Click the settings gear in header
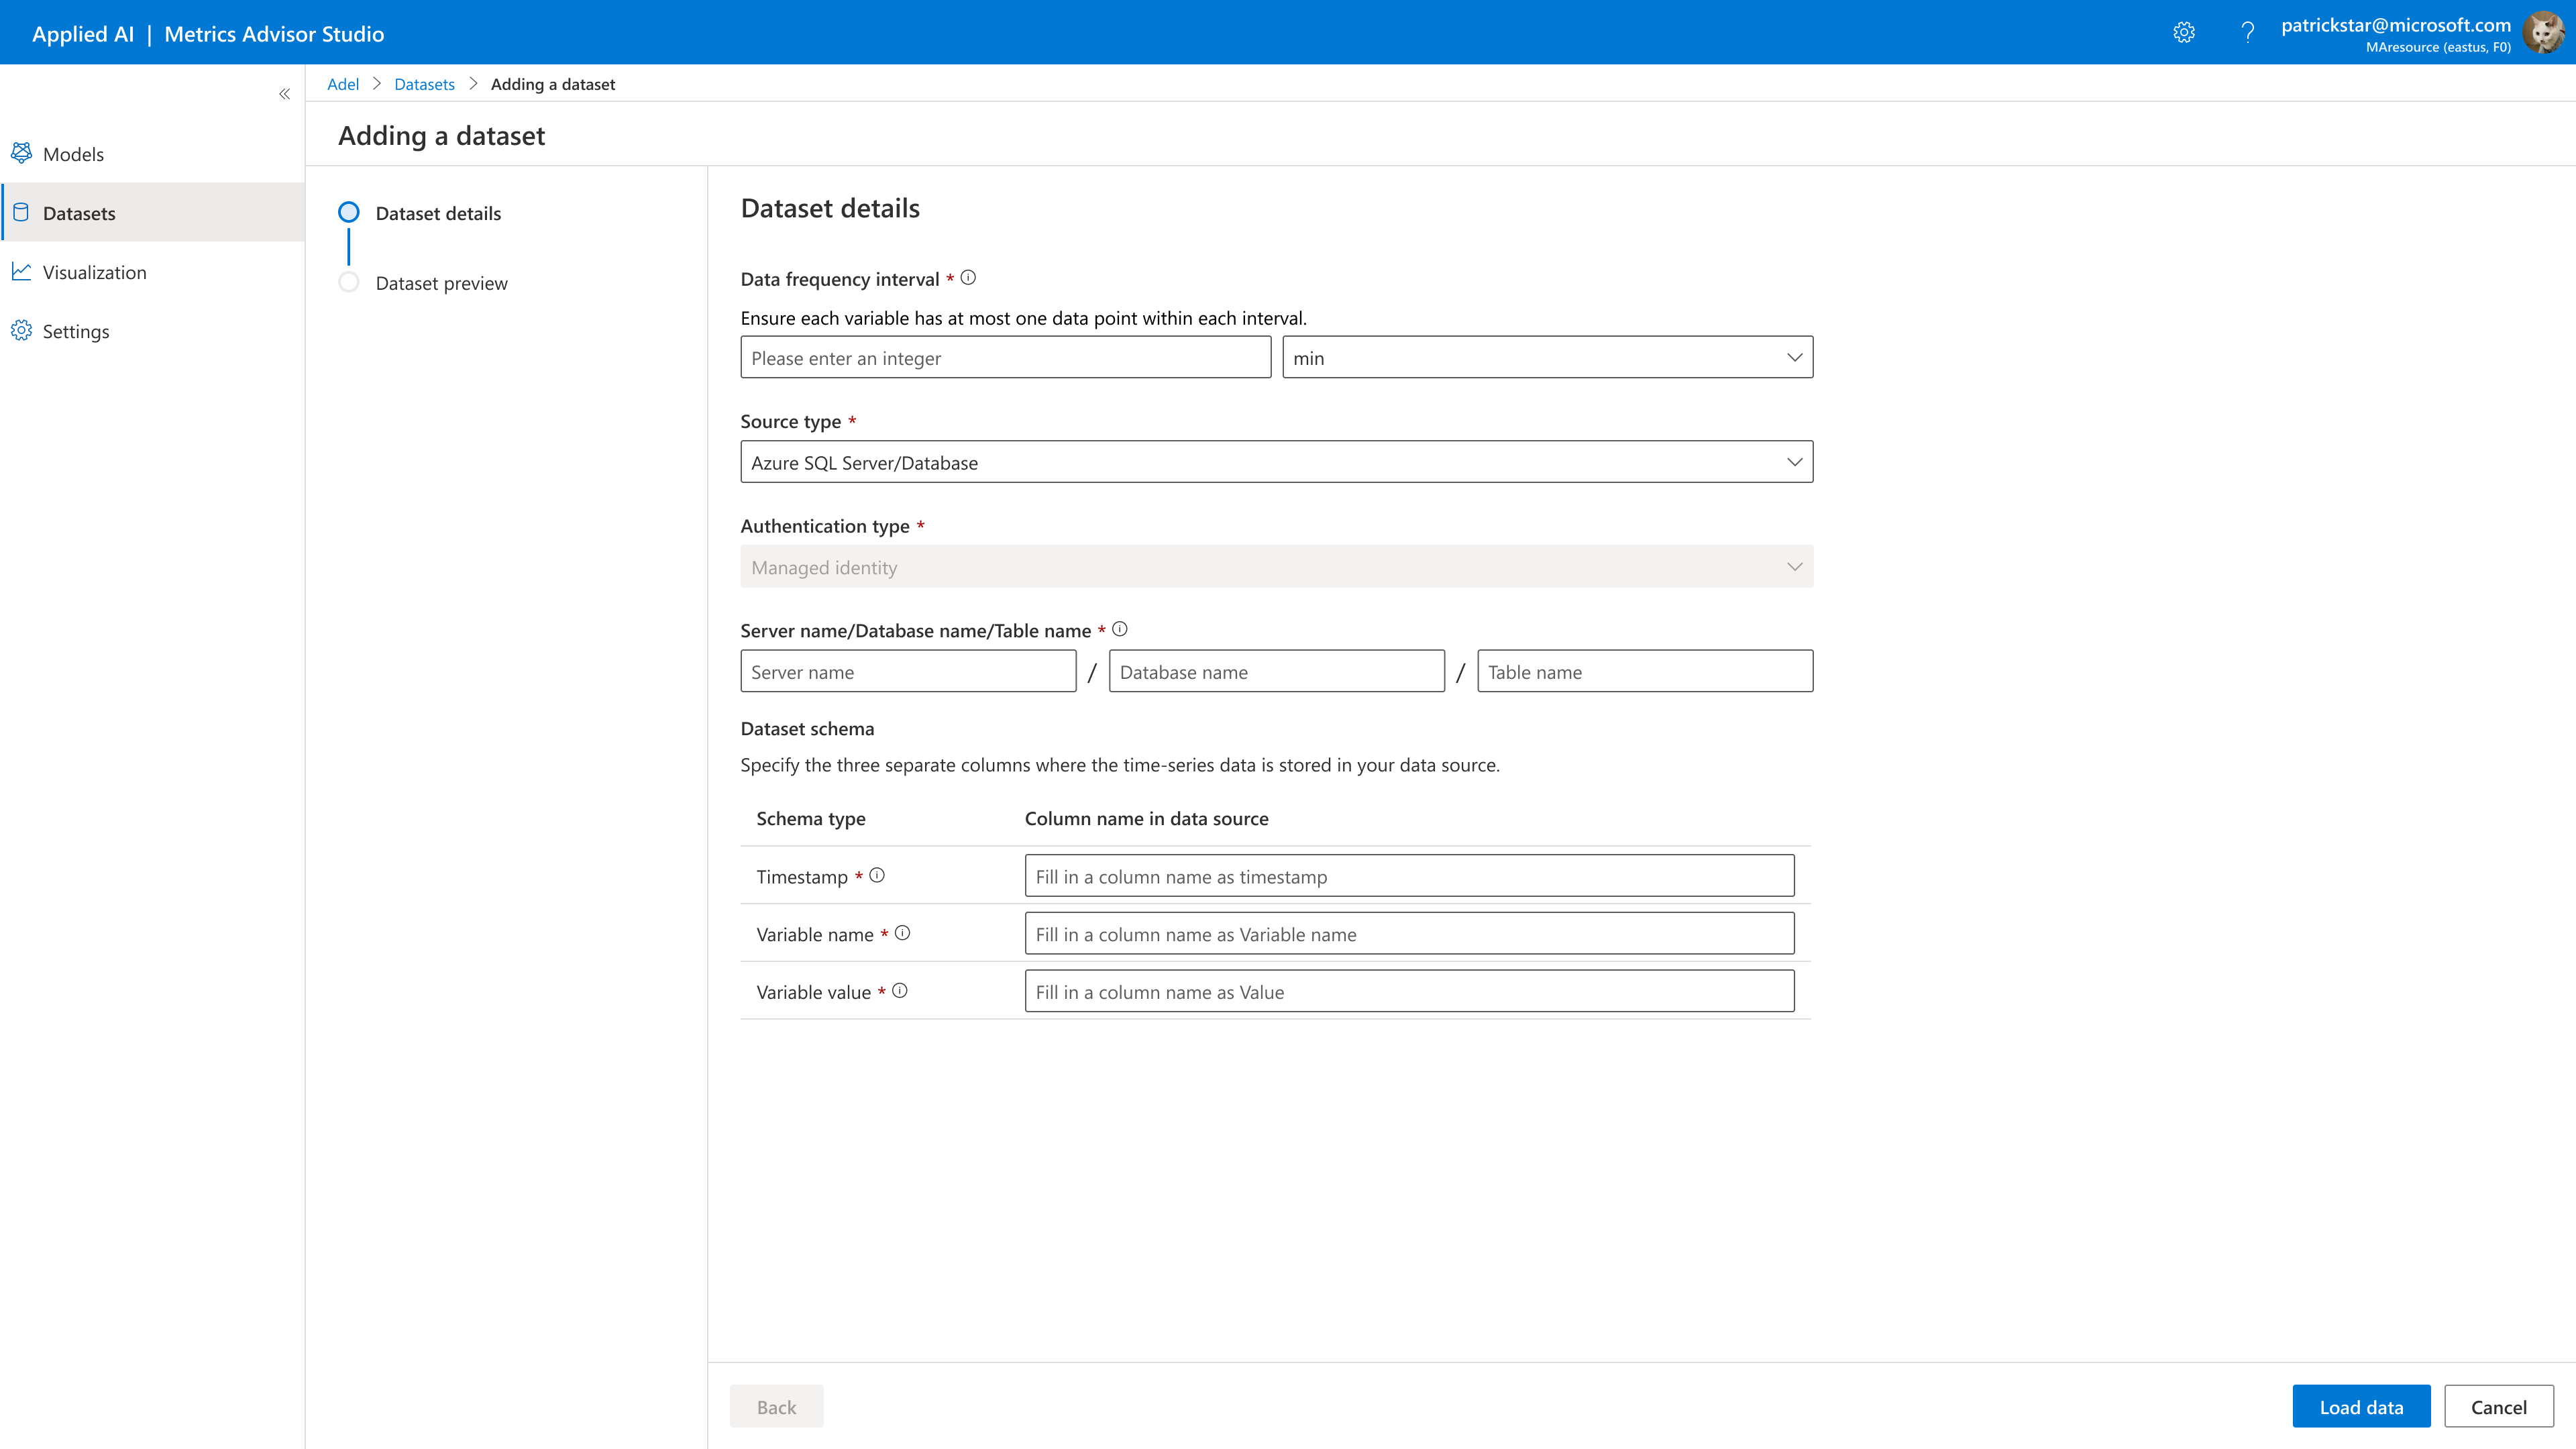The width and height of the screenshot is (2576, 1449). point(2184,33)
